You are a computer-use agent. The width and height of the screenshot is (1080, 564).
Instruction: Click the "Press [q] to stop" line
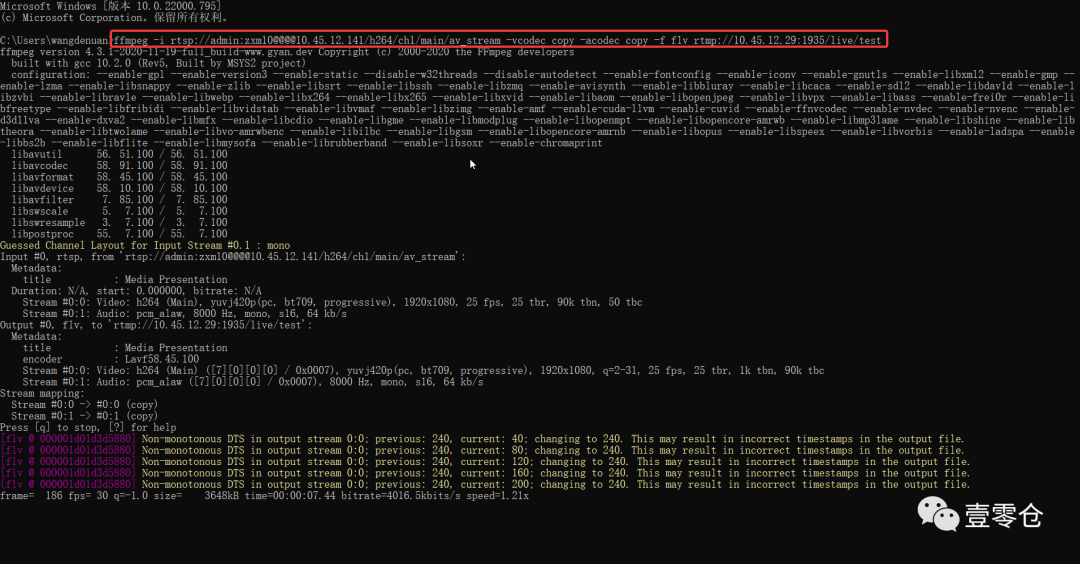[88, 428]
